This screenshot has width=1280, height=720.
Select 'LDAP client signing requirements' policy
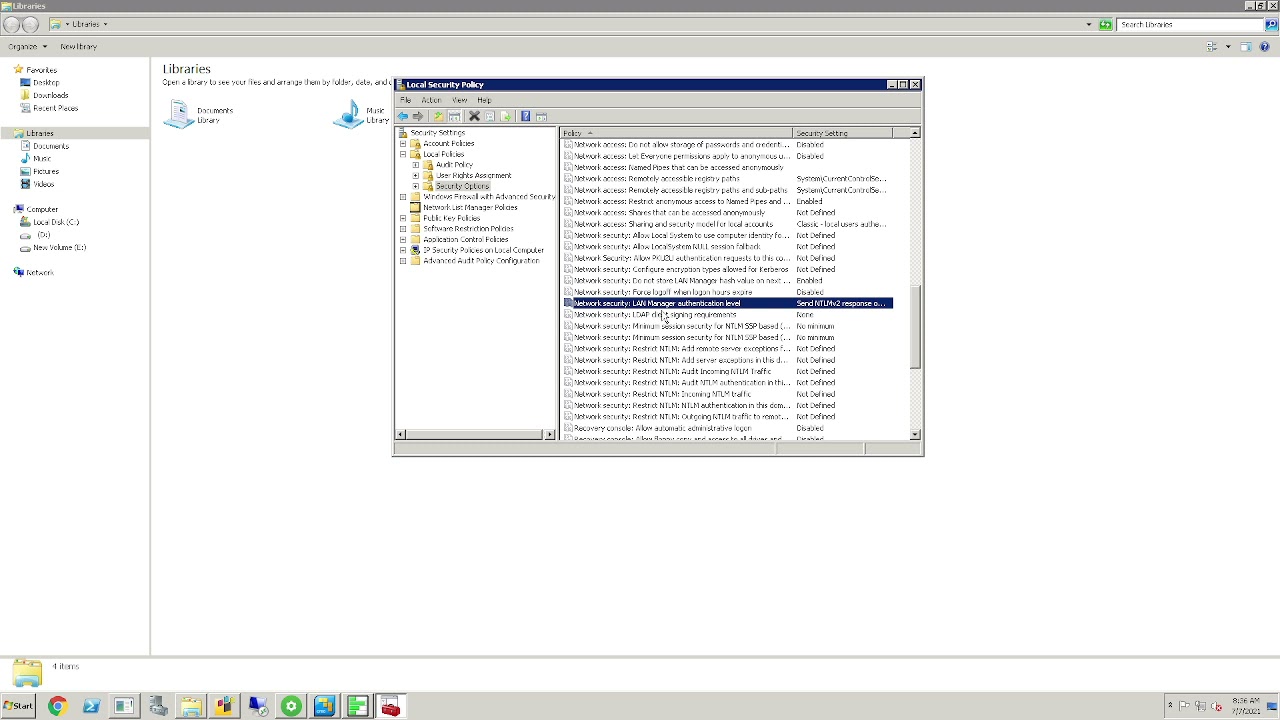click(x=727, y=315)
